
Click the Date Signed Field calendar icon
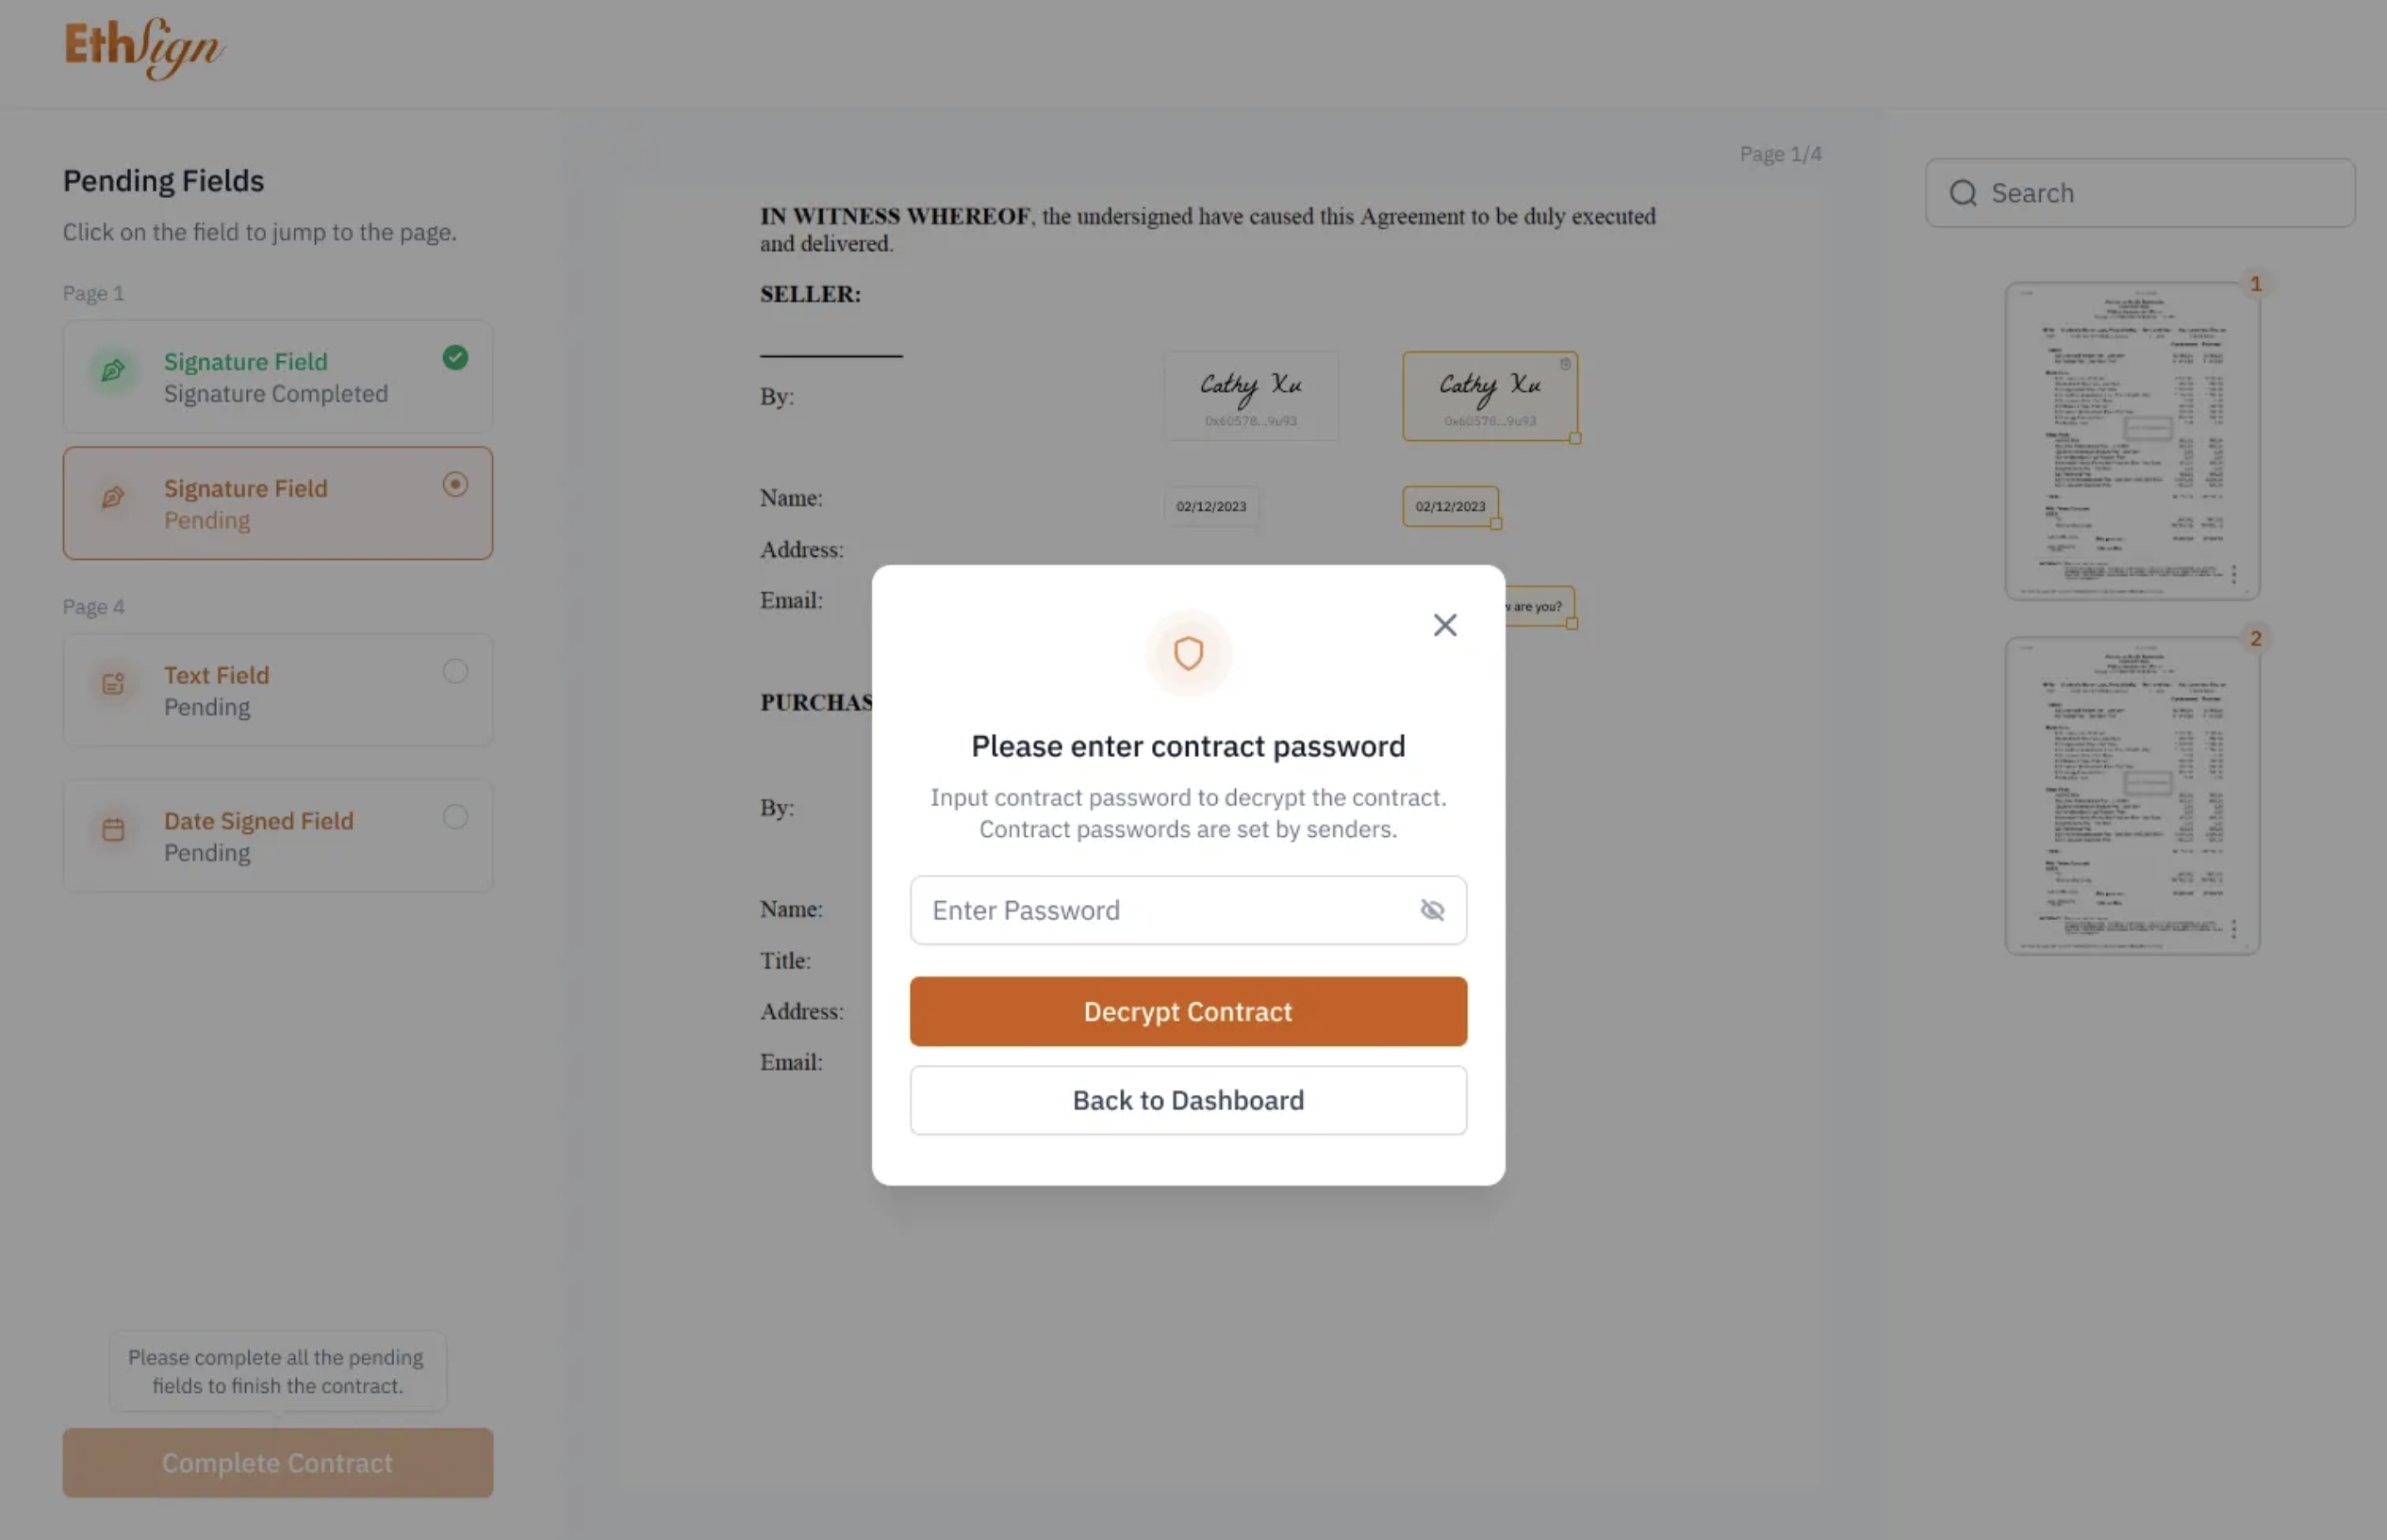tap(114, 830)
